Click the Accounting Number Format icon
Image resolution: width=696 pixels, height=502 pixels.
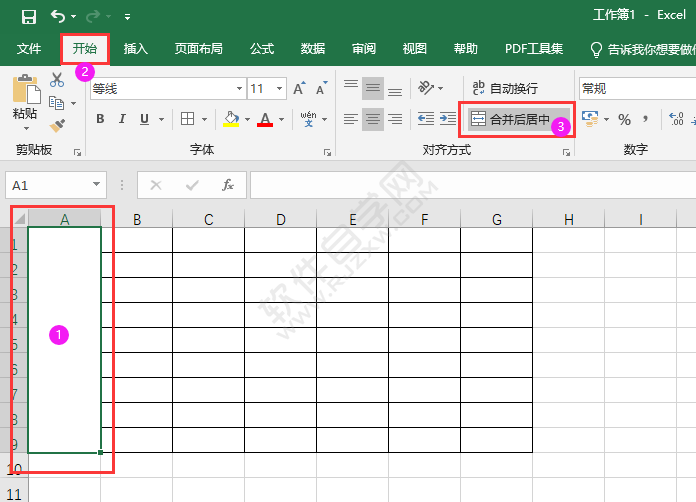coord(590,119)
